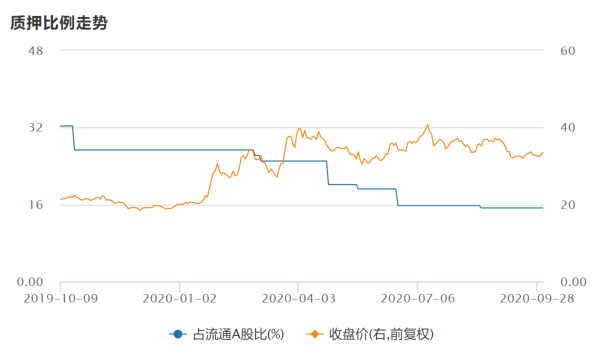The width and height of the screenshot is (607, 363).
Task: Click the 质押比例走势 chart title
Action: point(59,23)
